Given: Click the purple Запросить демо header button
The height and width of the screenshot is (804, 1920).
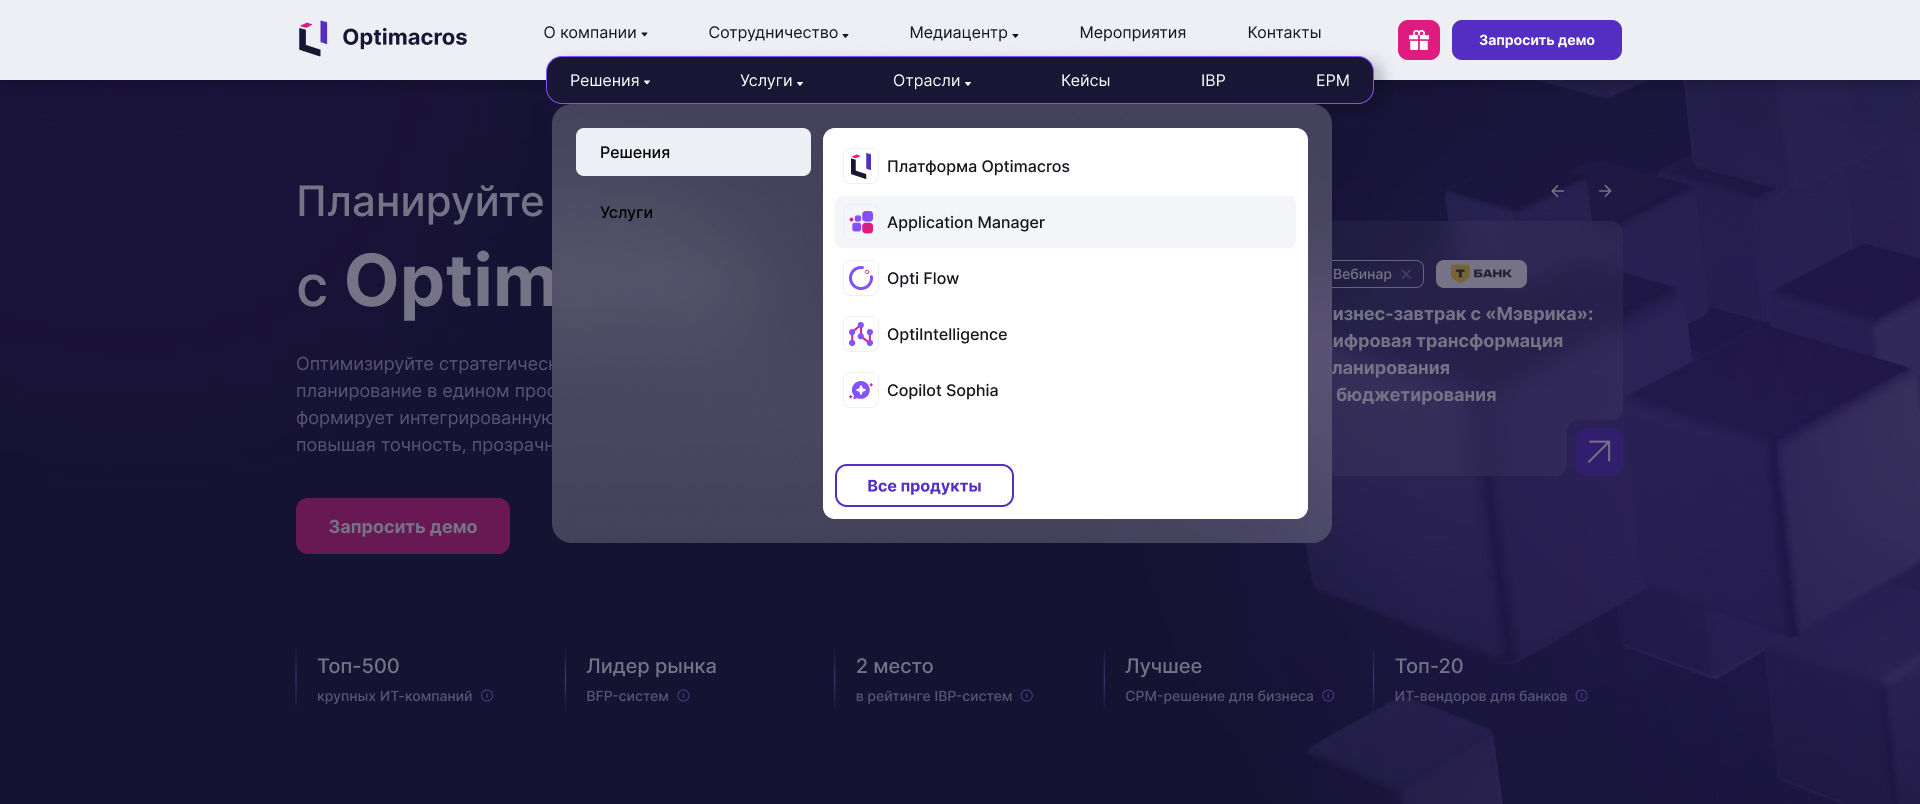Looking at the screenshot, I should pos(1537,40).
